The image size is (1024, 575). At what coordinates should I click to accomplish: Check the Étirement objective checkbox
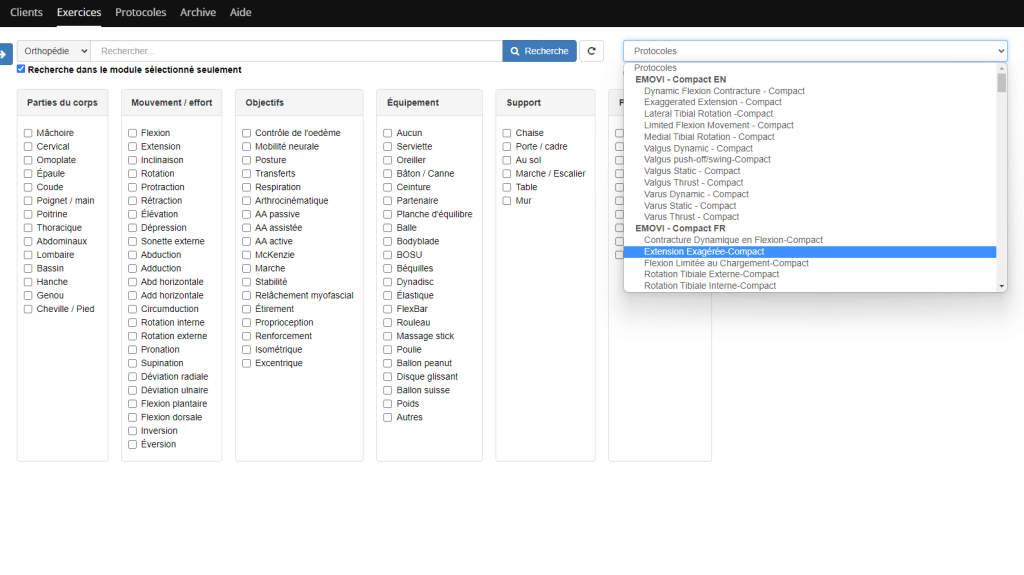pyautogui.click(x=247, y=309)
